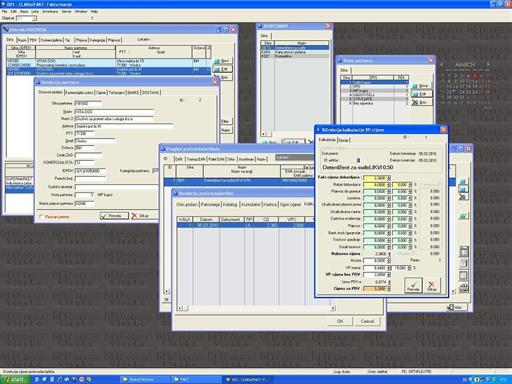Image resolution: width=512 pixels, height=384 pixels.
Task: Click Briši in Vrsta partnera window
Action: click(421, 102)
